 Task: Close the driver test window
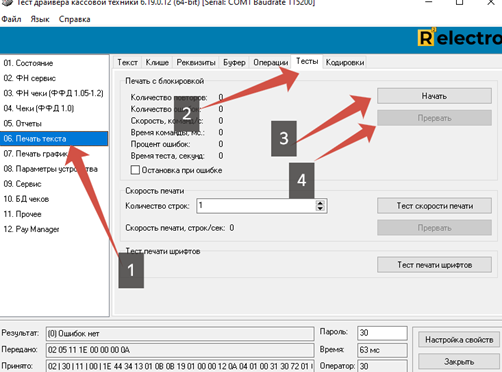pos(491,2)
